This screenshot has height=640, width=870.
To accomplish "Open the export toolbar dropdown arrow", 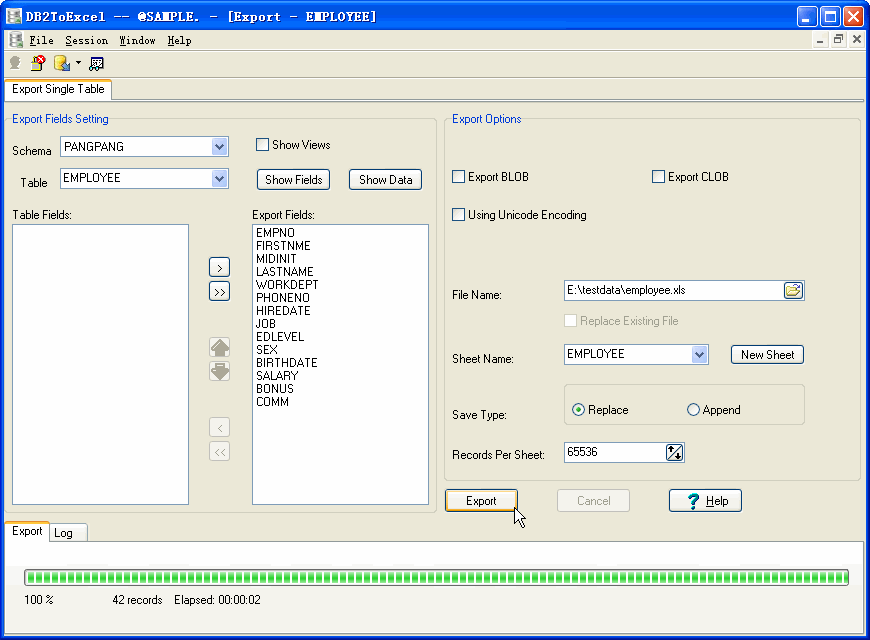I will [x=78, y=63].
